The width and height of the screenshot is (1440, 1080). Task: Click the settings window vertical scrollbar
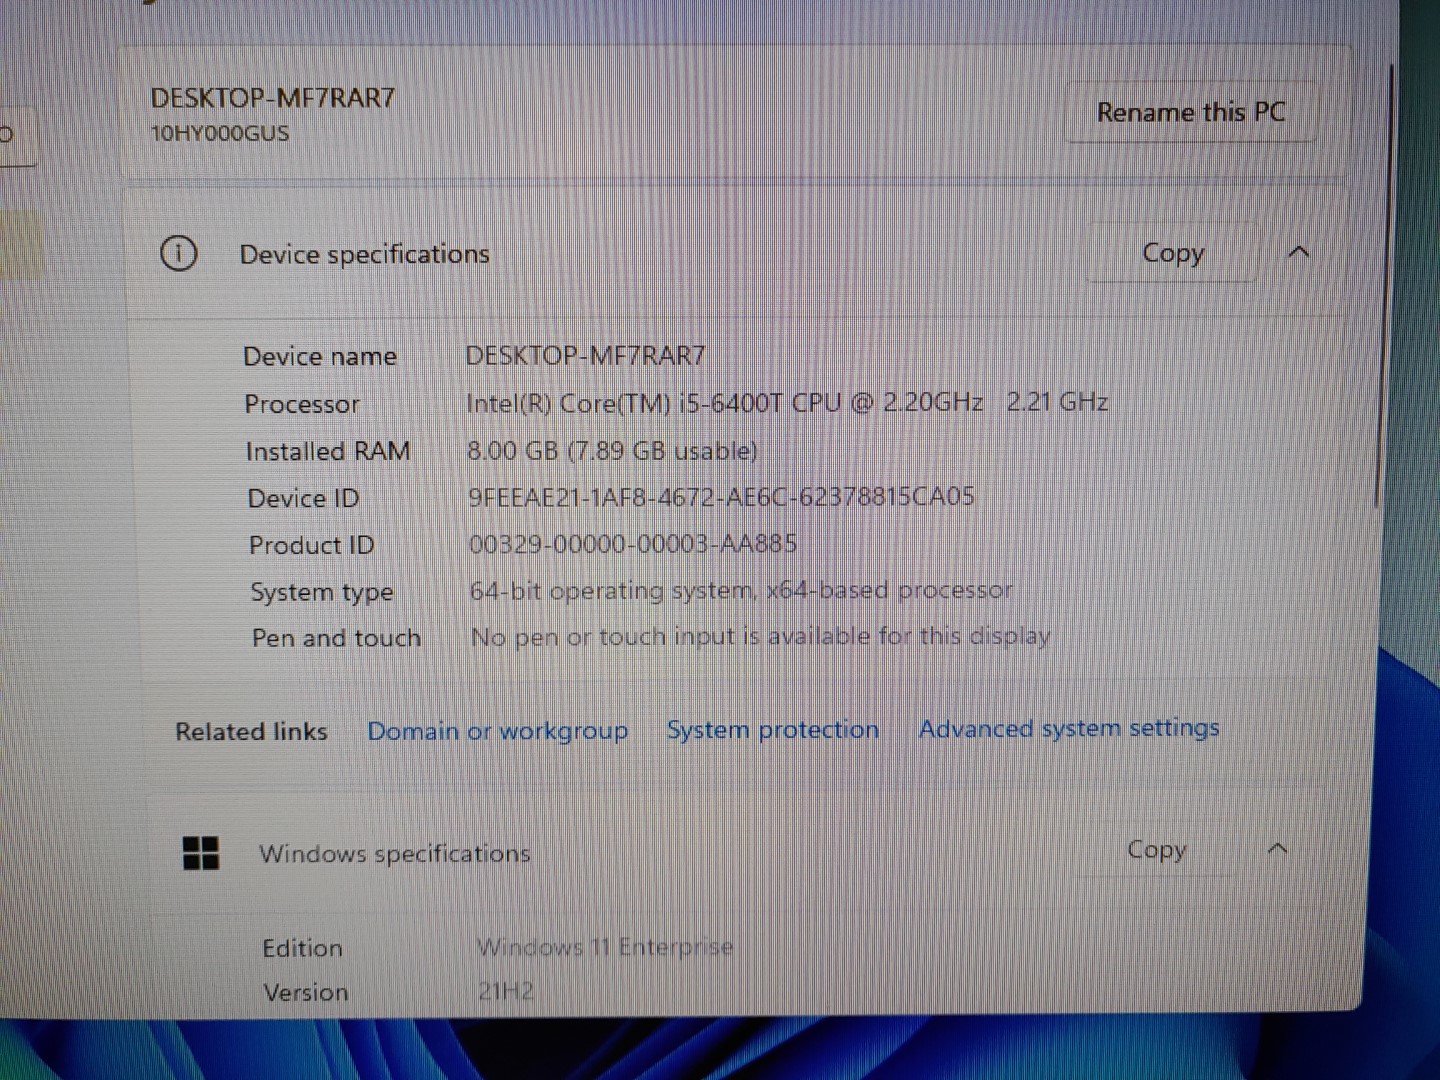tap(1384, 285)
